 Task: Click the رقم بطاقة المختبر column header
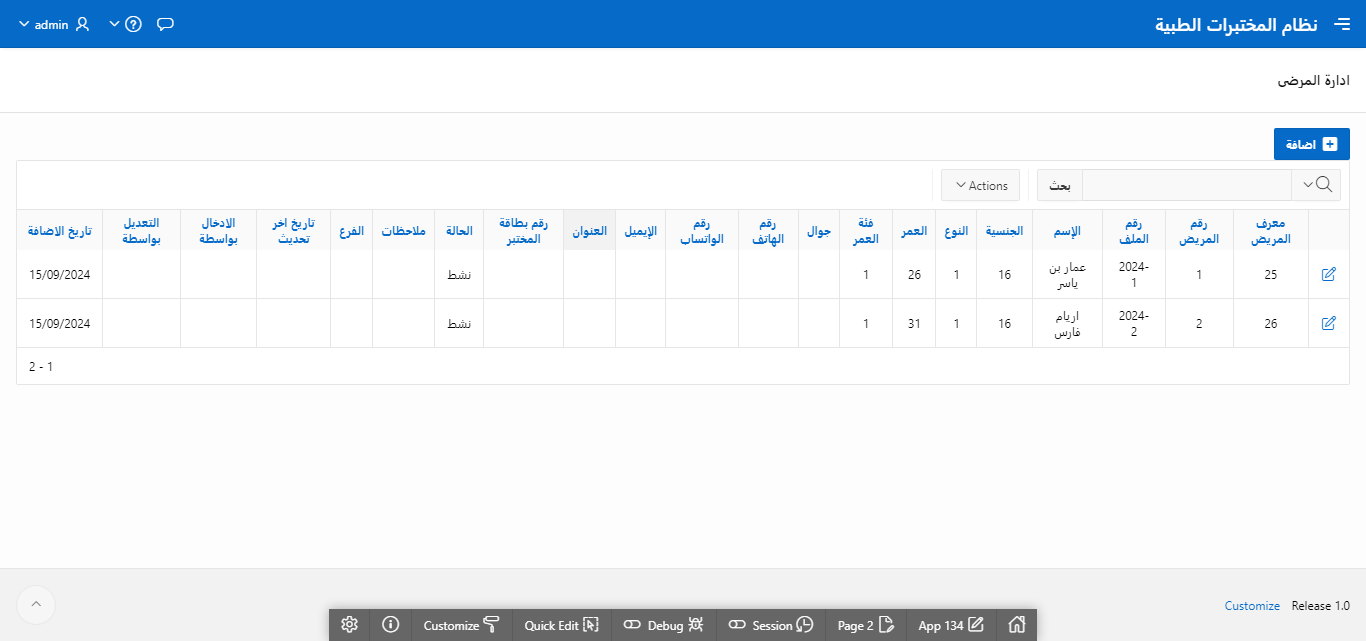524,230
